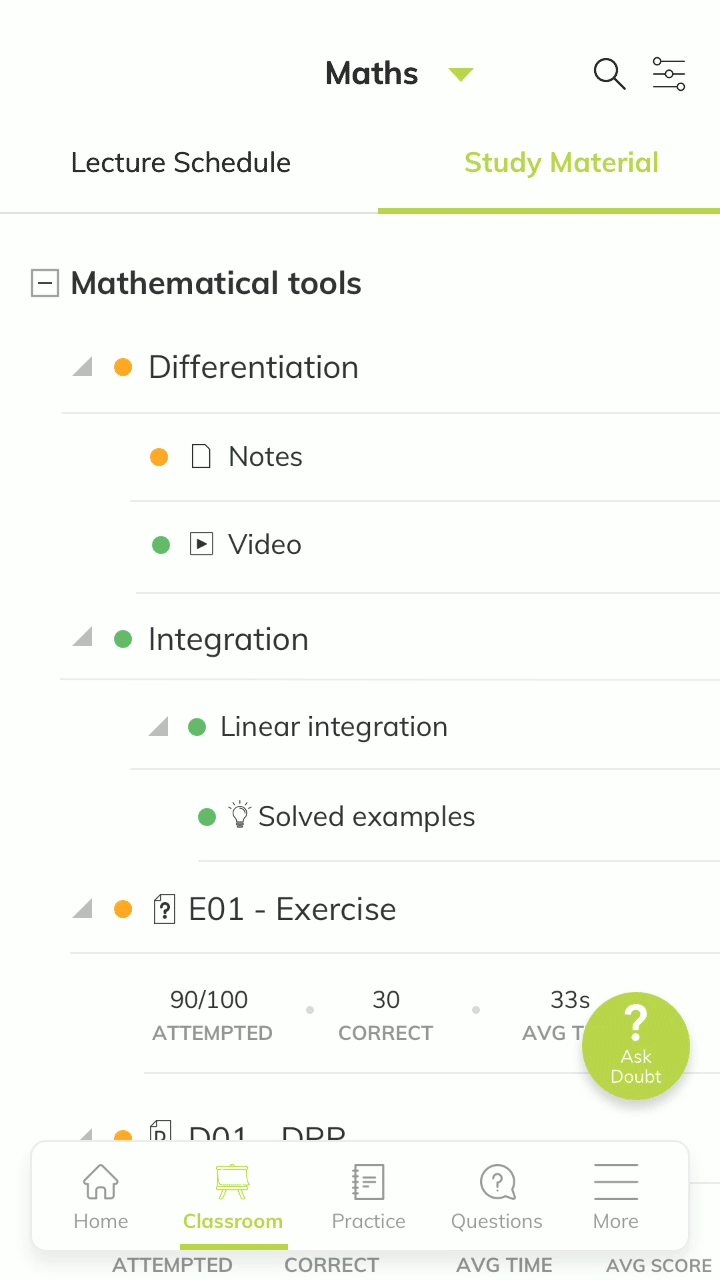Switch to Lecture Schedule tab

click(181, 163)
